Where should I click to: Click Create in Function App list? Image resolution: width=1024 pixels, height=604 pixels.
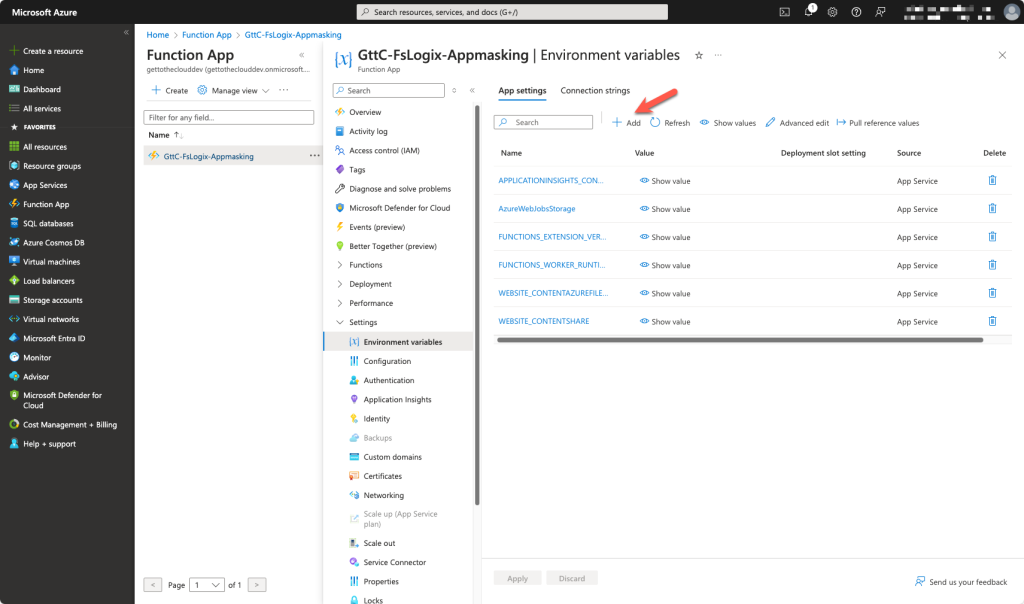click(x=170, y=91)
